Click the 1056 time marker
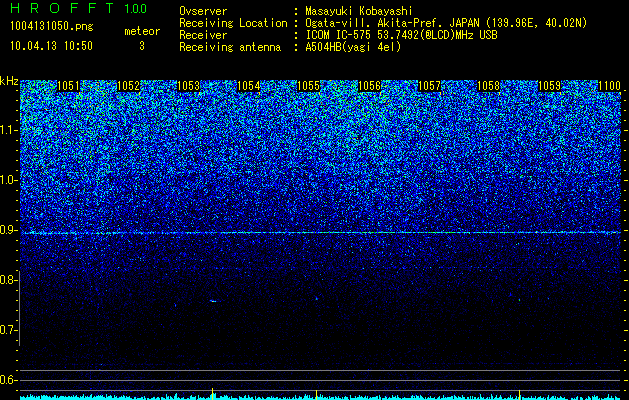The image size is (629, 400). point(369,86)
